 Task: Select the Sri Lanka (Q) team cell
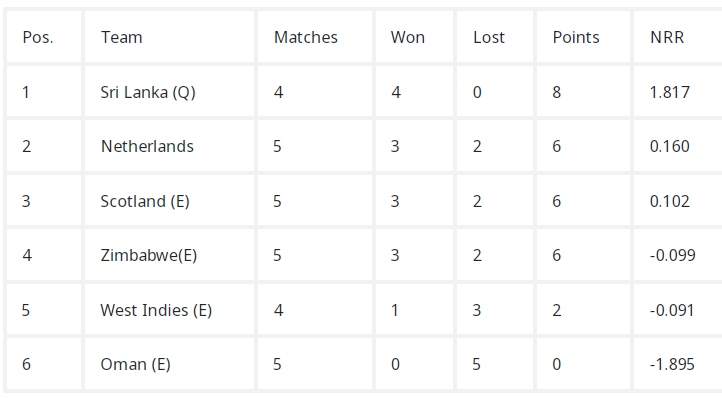click(169, 92)
